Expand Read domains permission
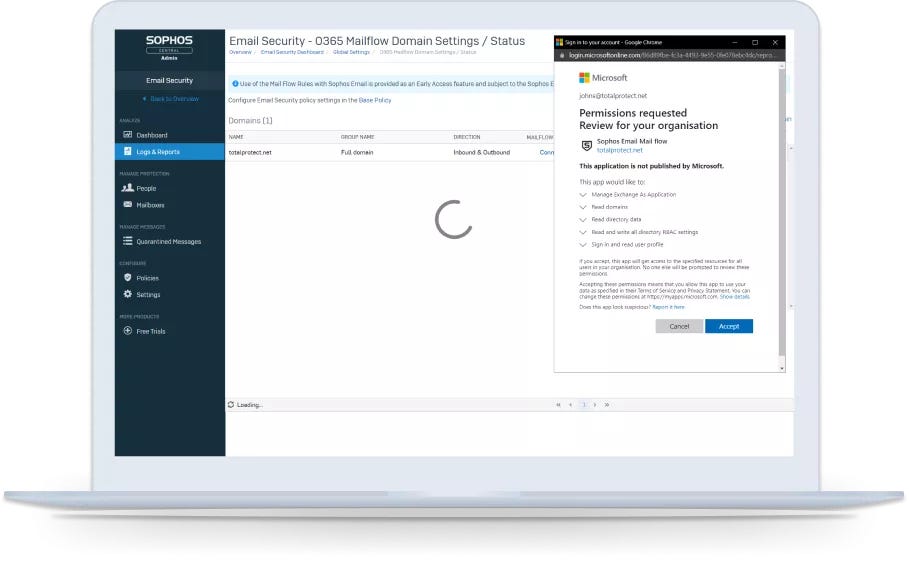The height and width of the screenshot is (561, 909). (x=583, y=207)
